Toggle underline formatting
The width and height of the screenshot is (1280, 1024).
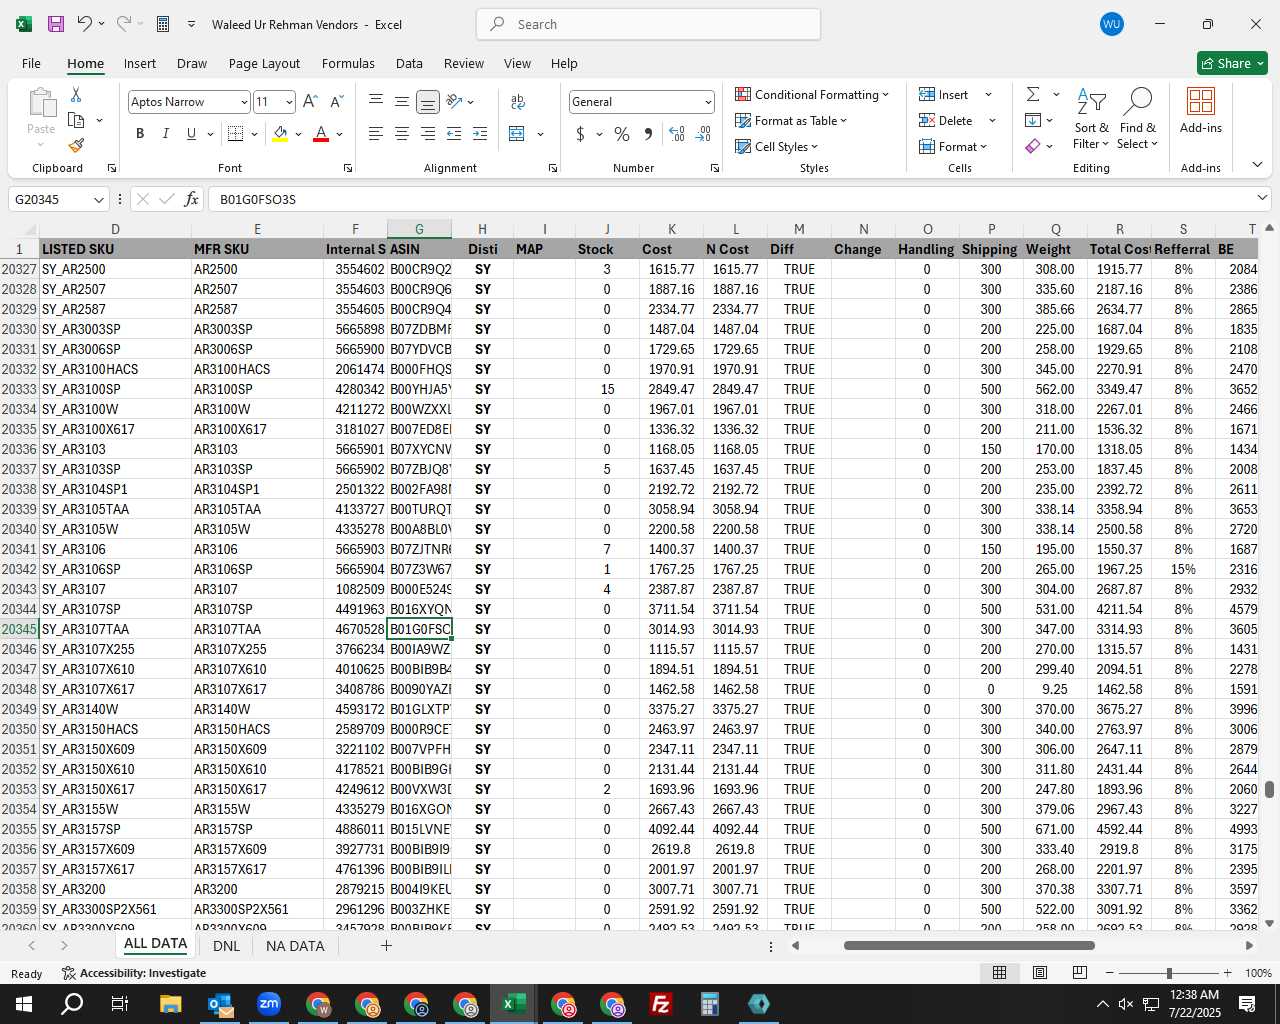click(x=191, y=134)
